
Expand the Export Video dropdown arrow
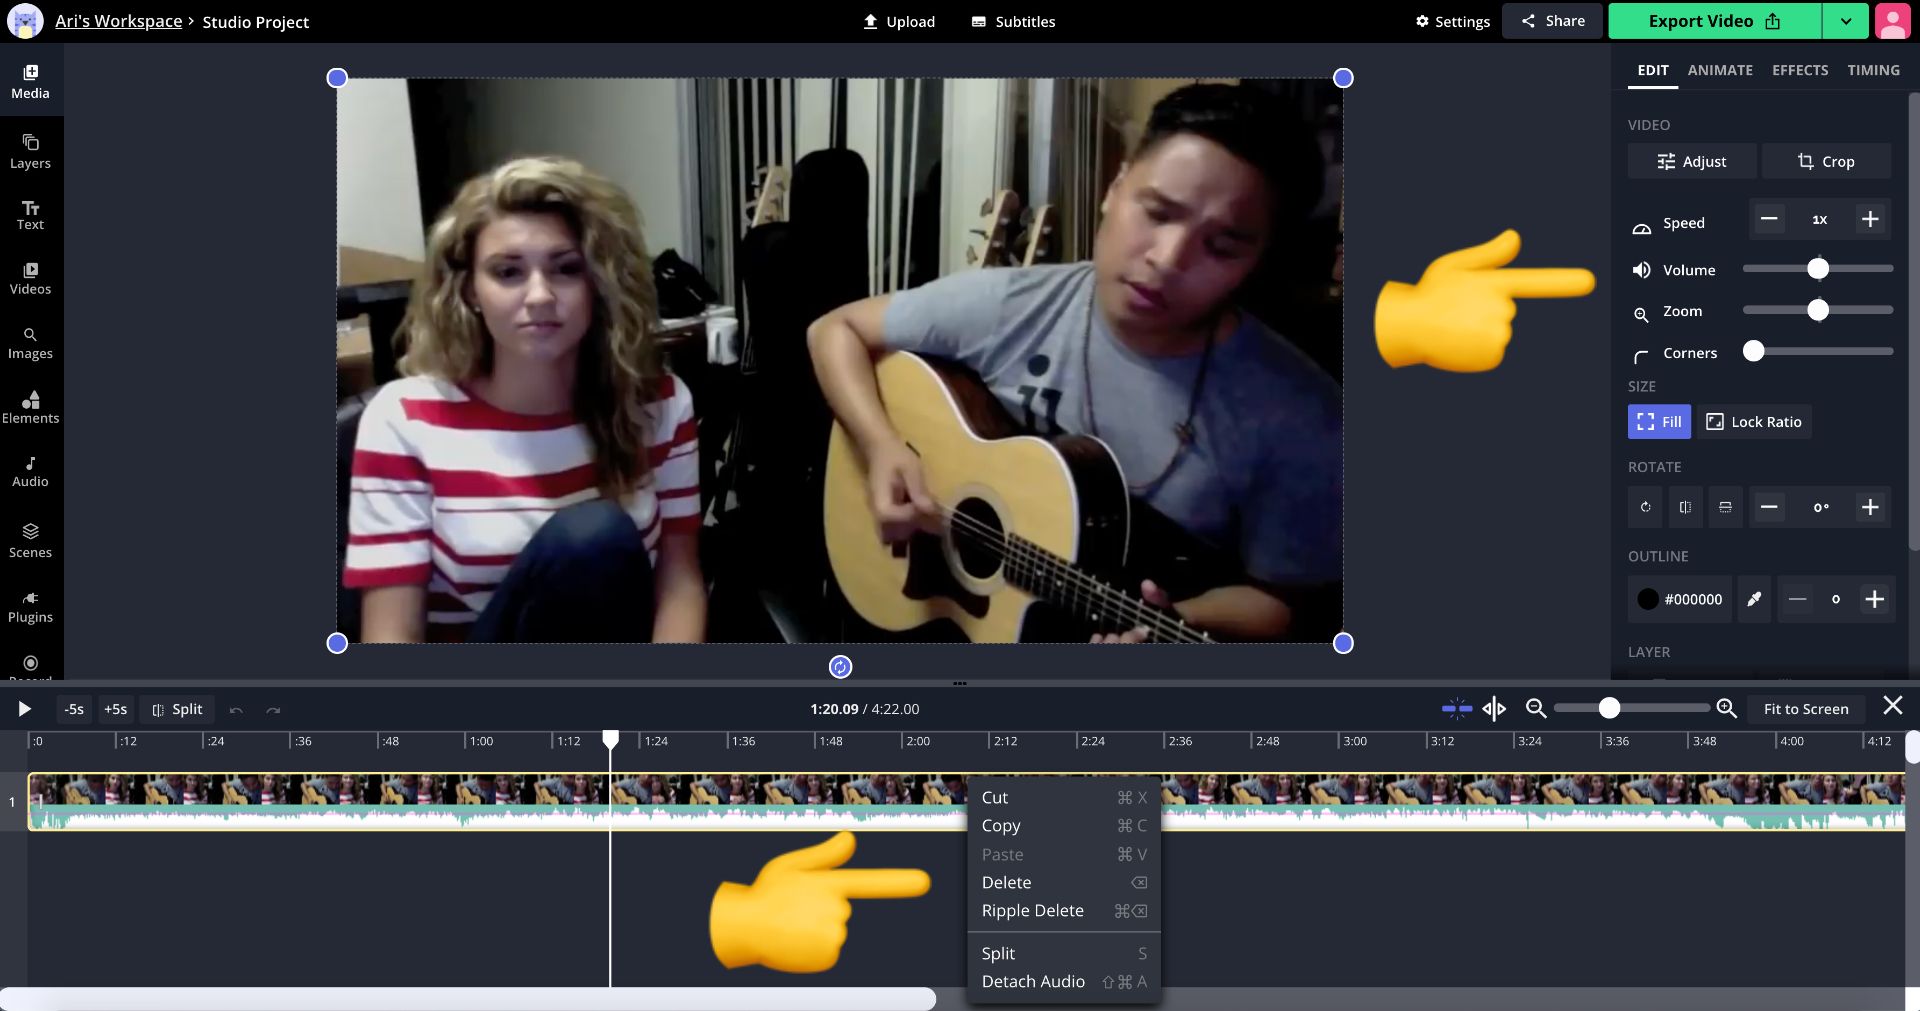[1846, 21]
